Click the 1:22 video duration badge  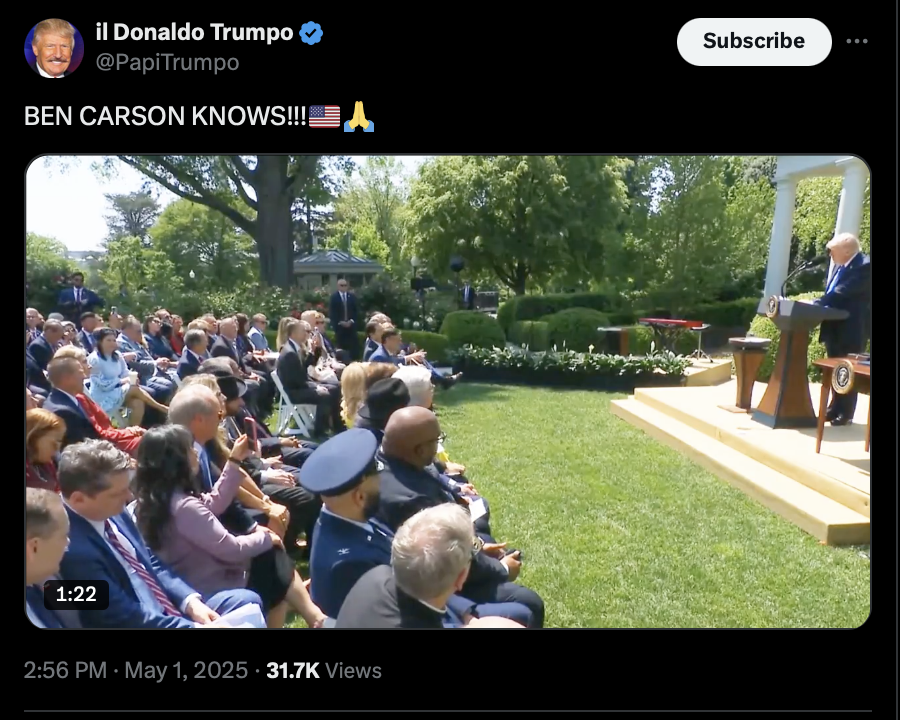[x=76, y=594]
